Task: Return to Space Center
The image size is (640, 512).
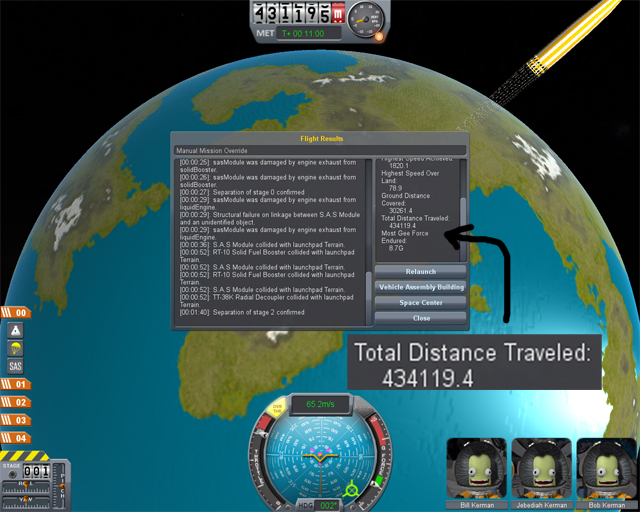Action: click(x=420, y=302)
